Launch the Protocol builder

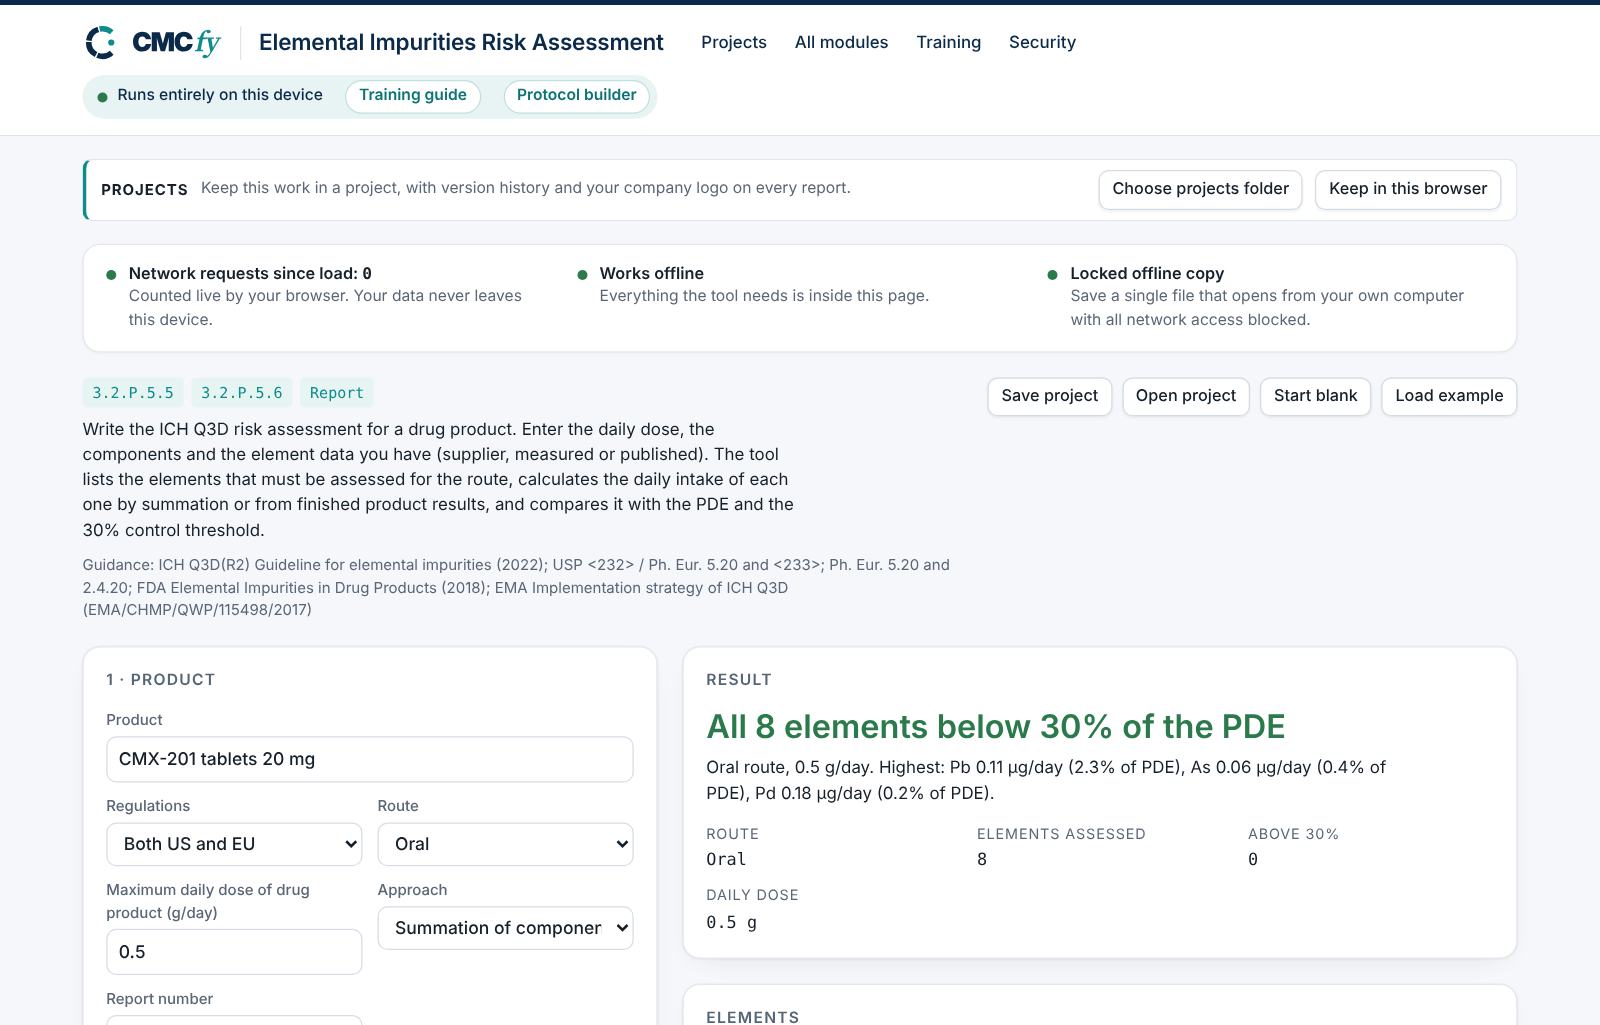click(576, 96)
